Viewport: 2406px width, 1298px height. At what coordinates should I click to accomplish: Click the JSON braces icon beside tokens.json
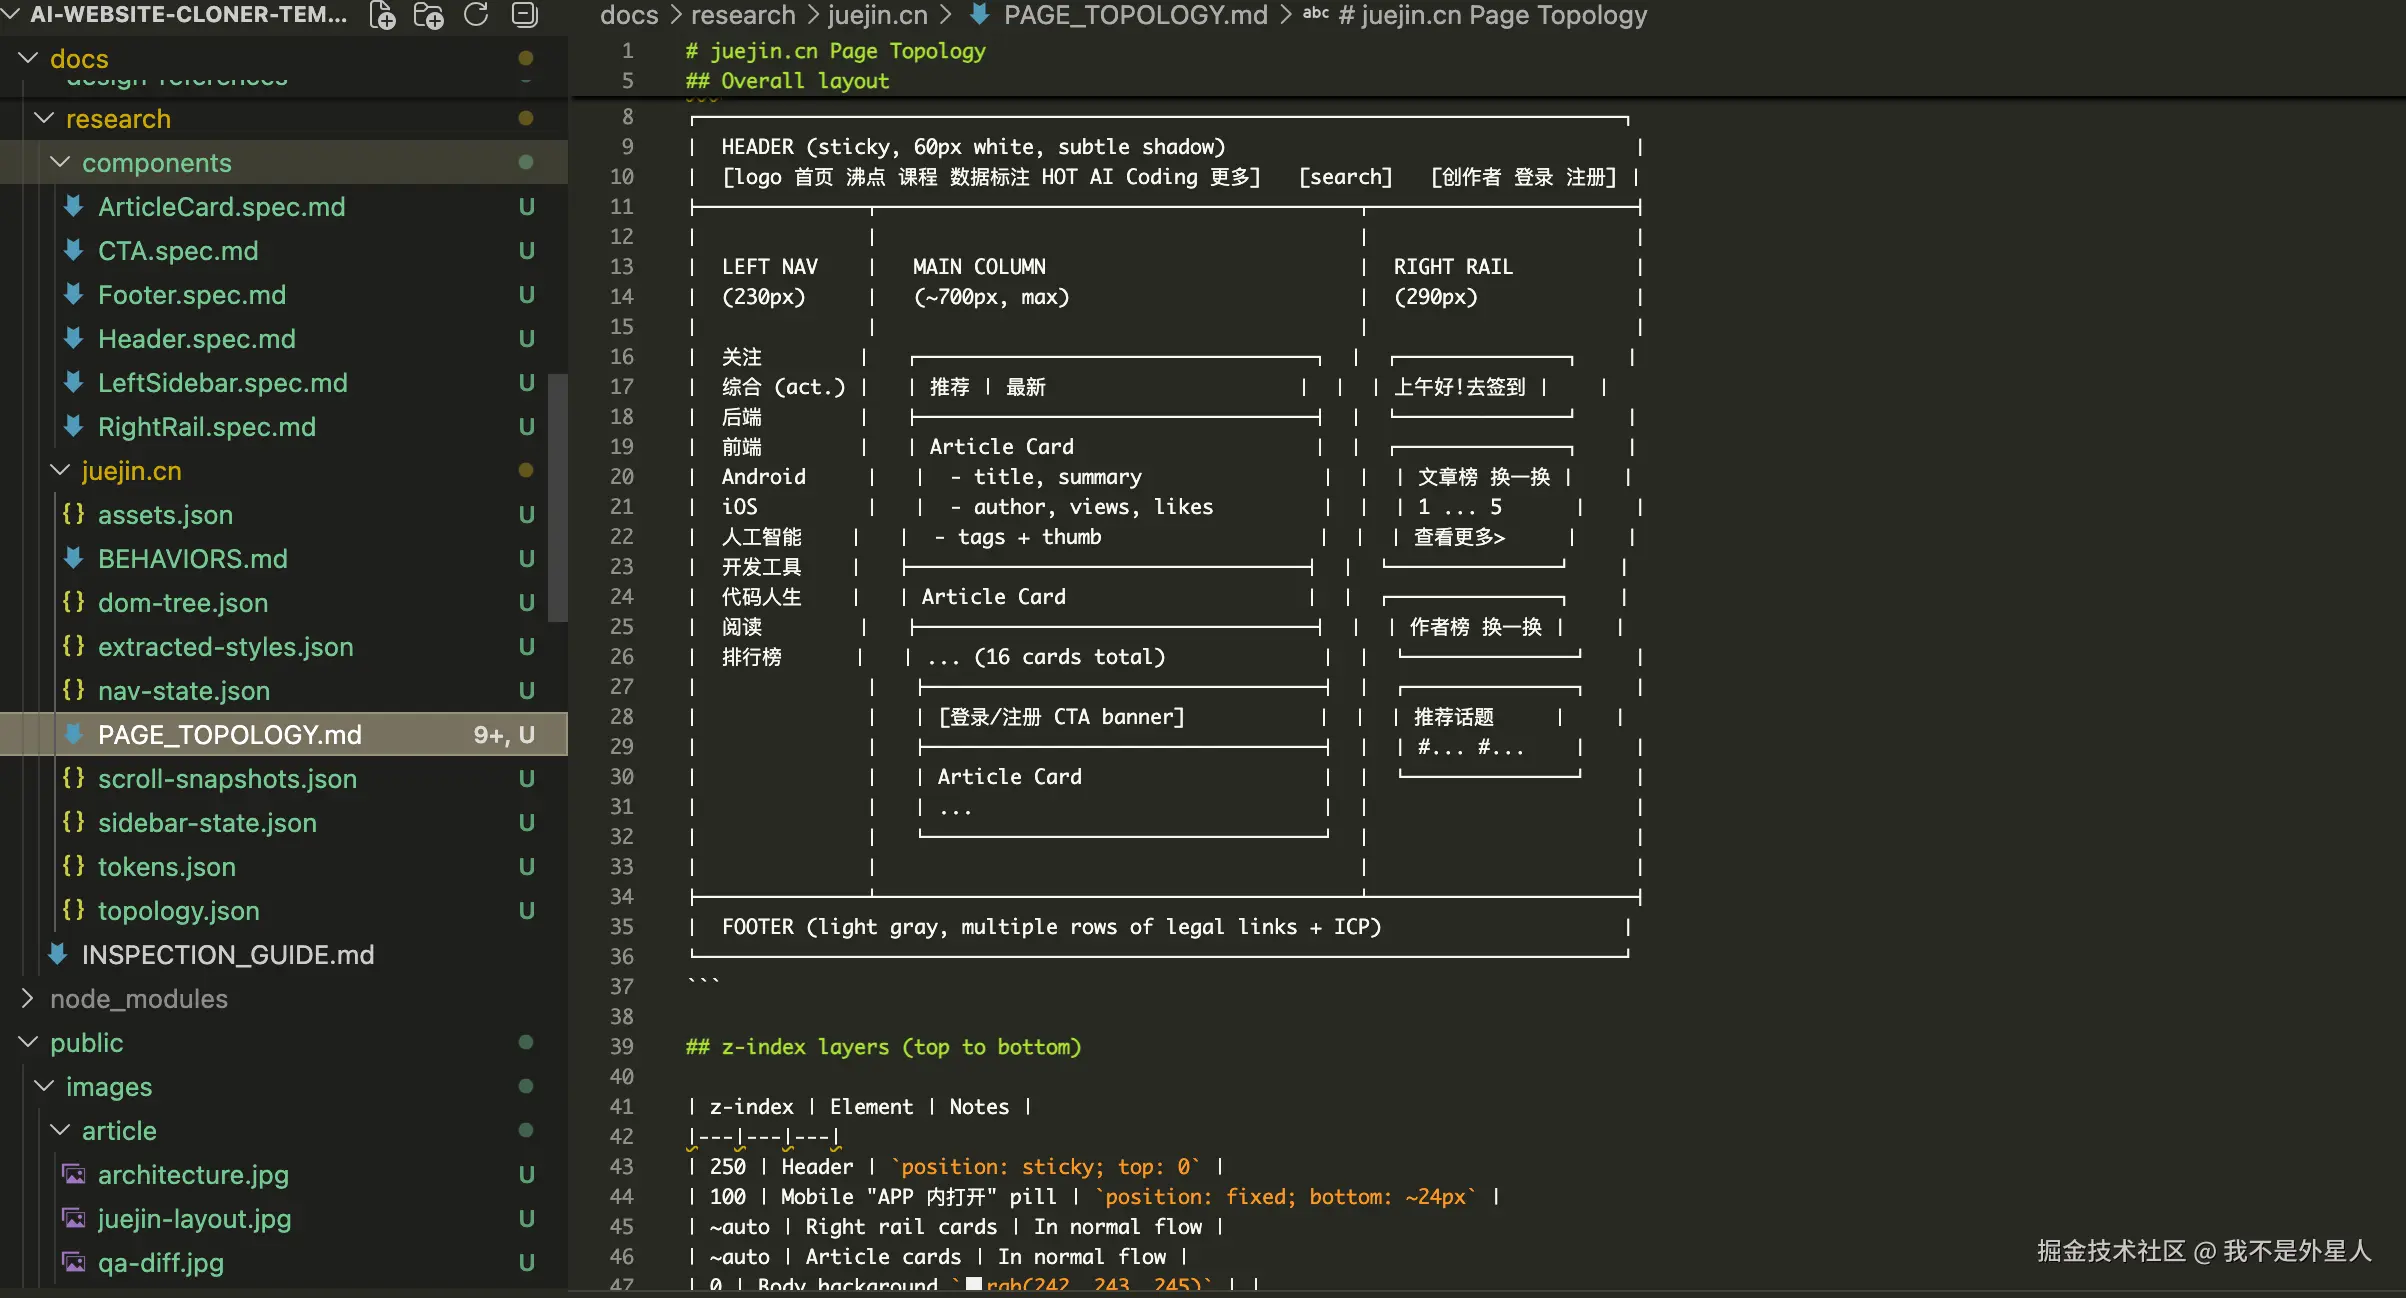click(x=73, y=866)
